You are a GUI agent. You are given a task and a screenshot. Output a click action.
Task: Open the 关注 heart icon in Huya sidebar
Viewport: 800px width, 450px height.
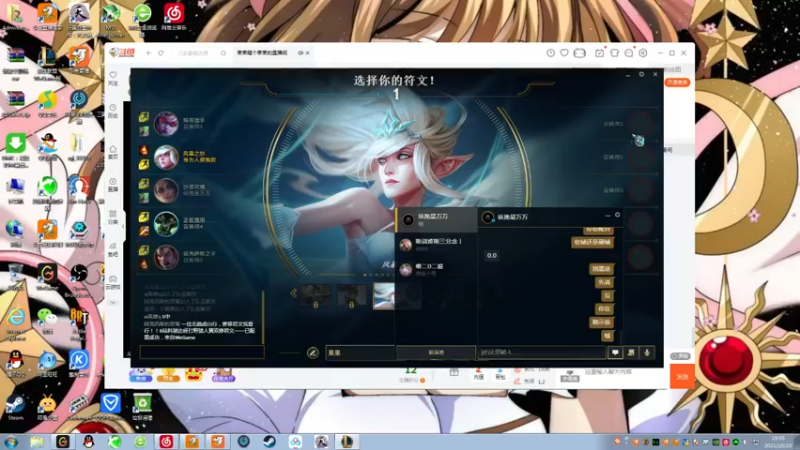113,78
